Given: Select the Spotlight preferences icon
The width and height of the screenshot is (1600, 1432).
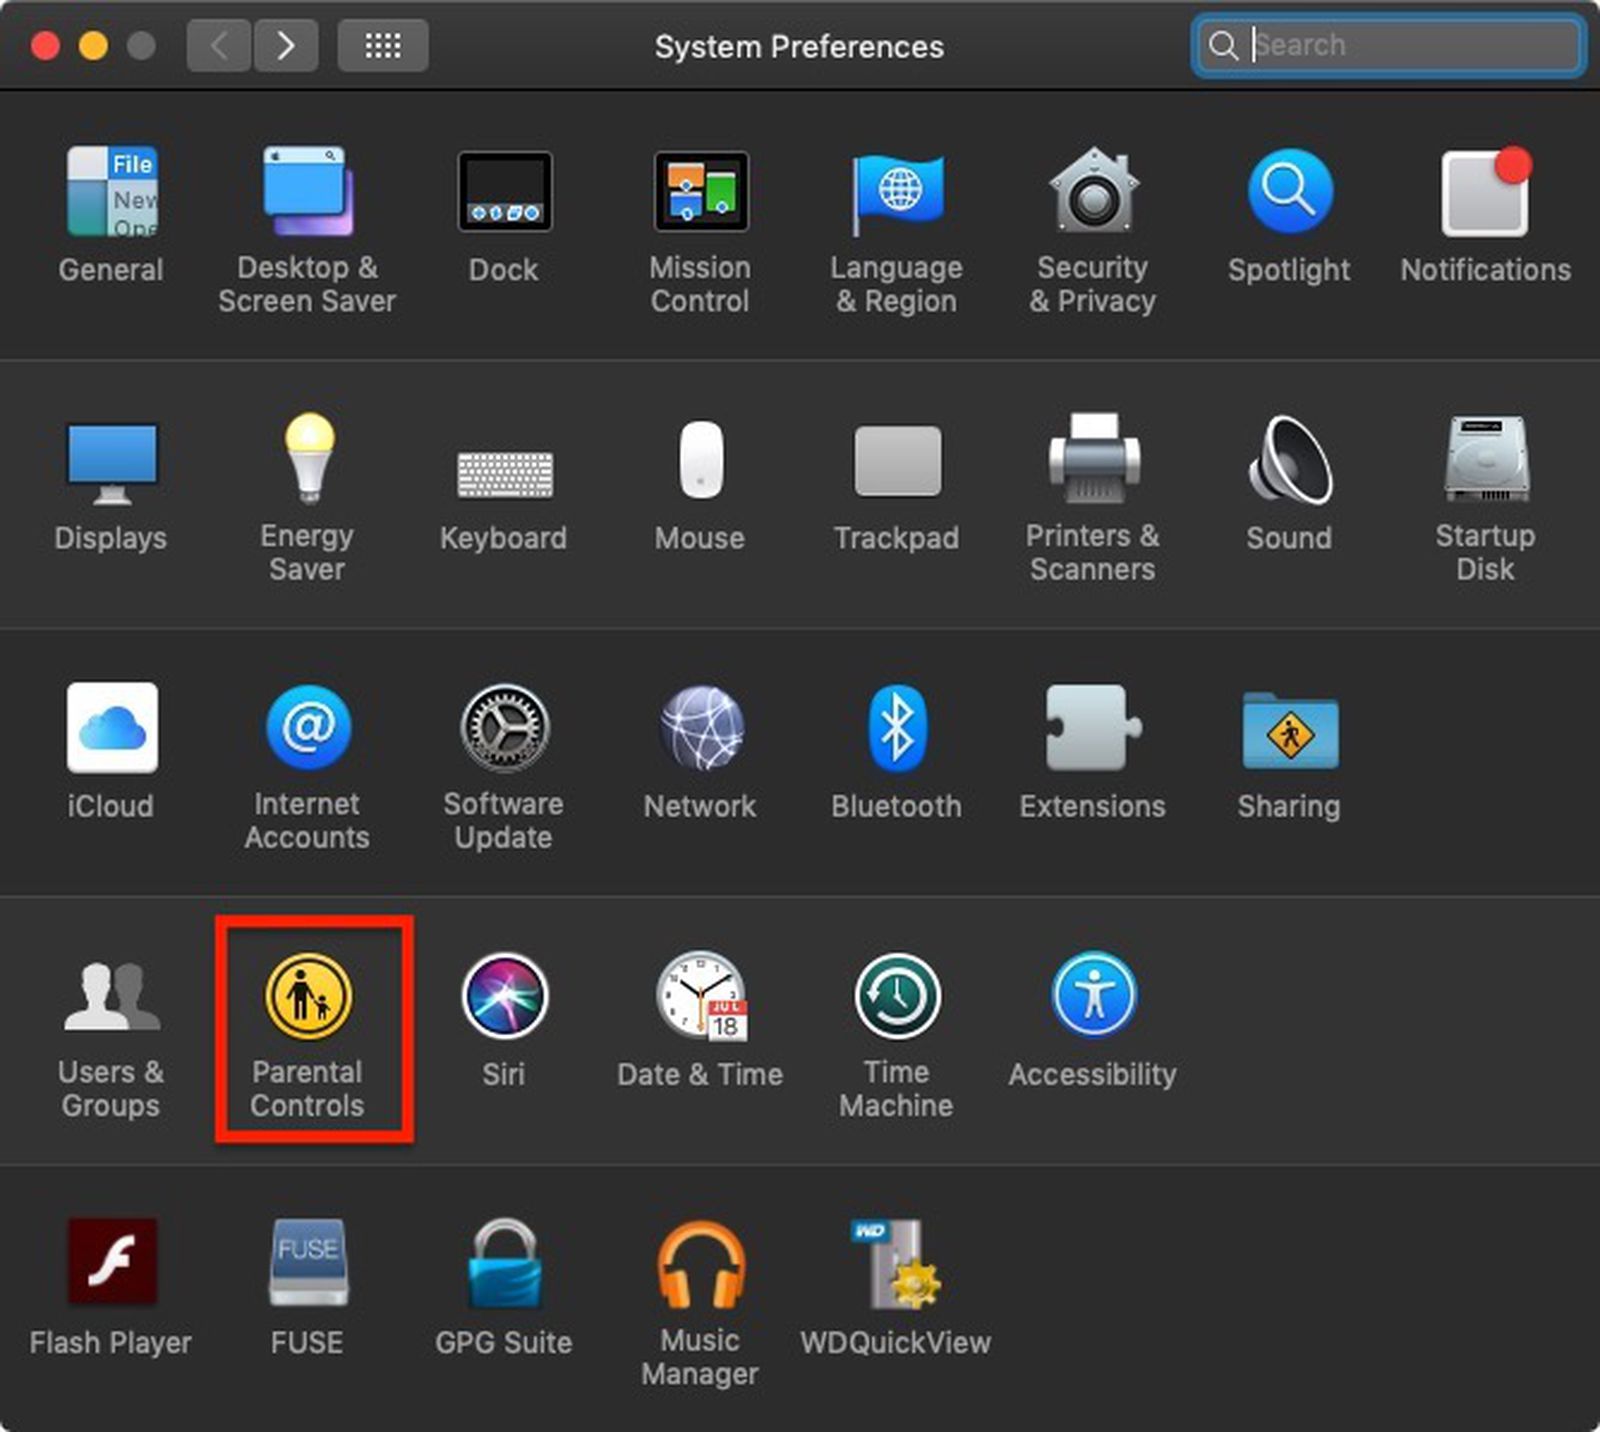Looking at the screenshot, I should coord(1287,192).
